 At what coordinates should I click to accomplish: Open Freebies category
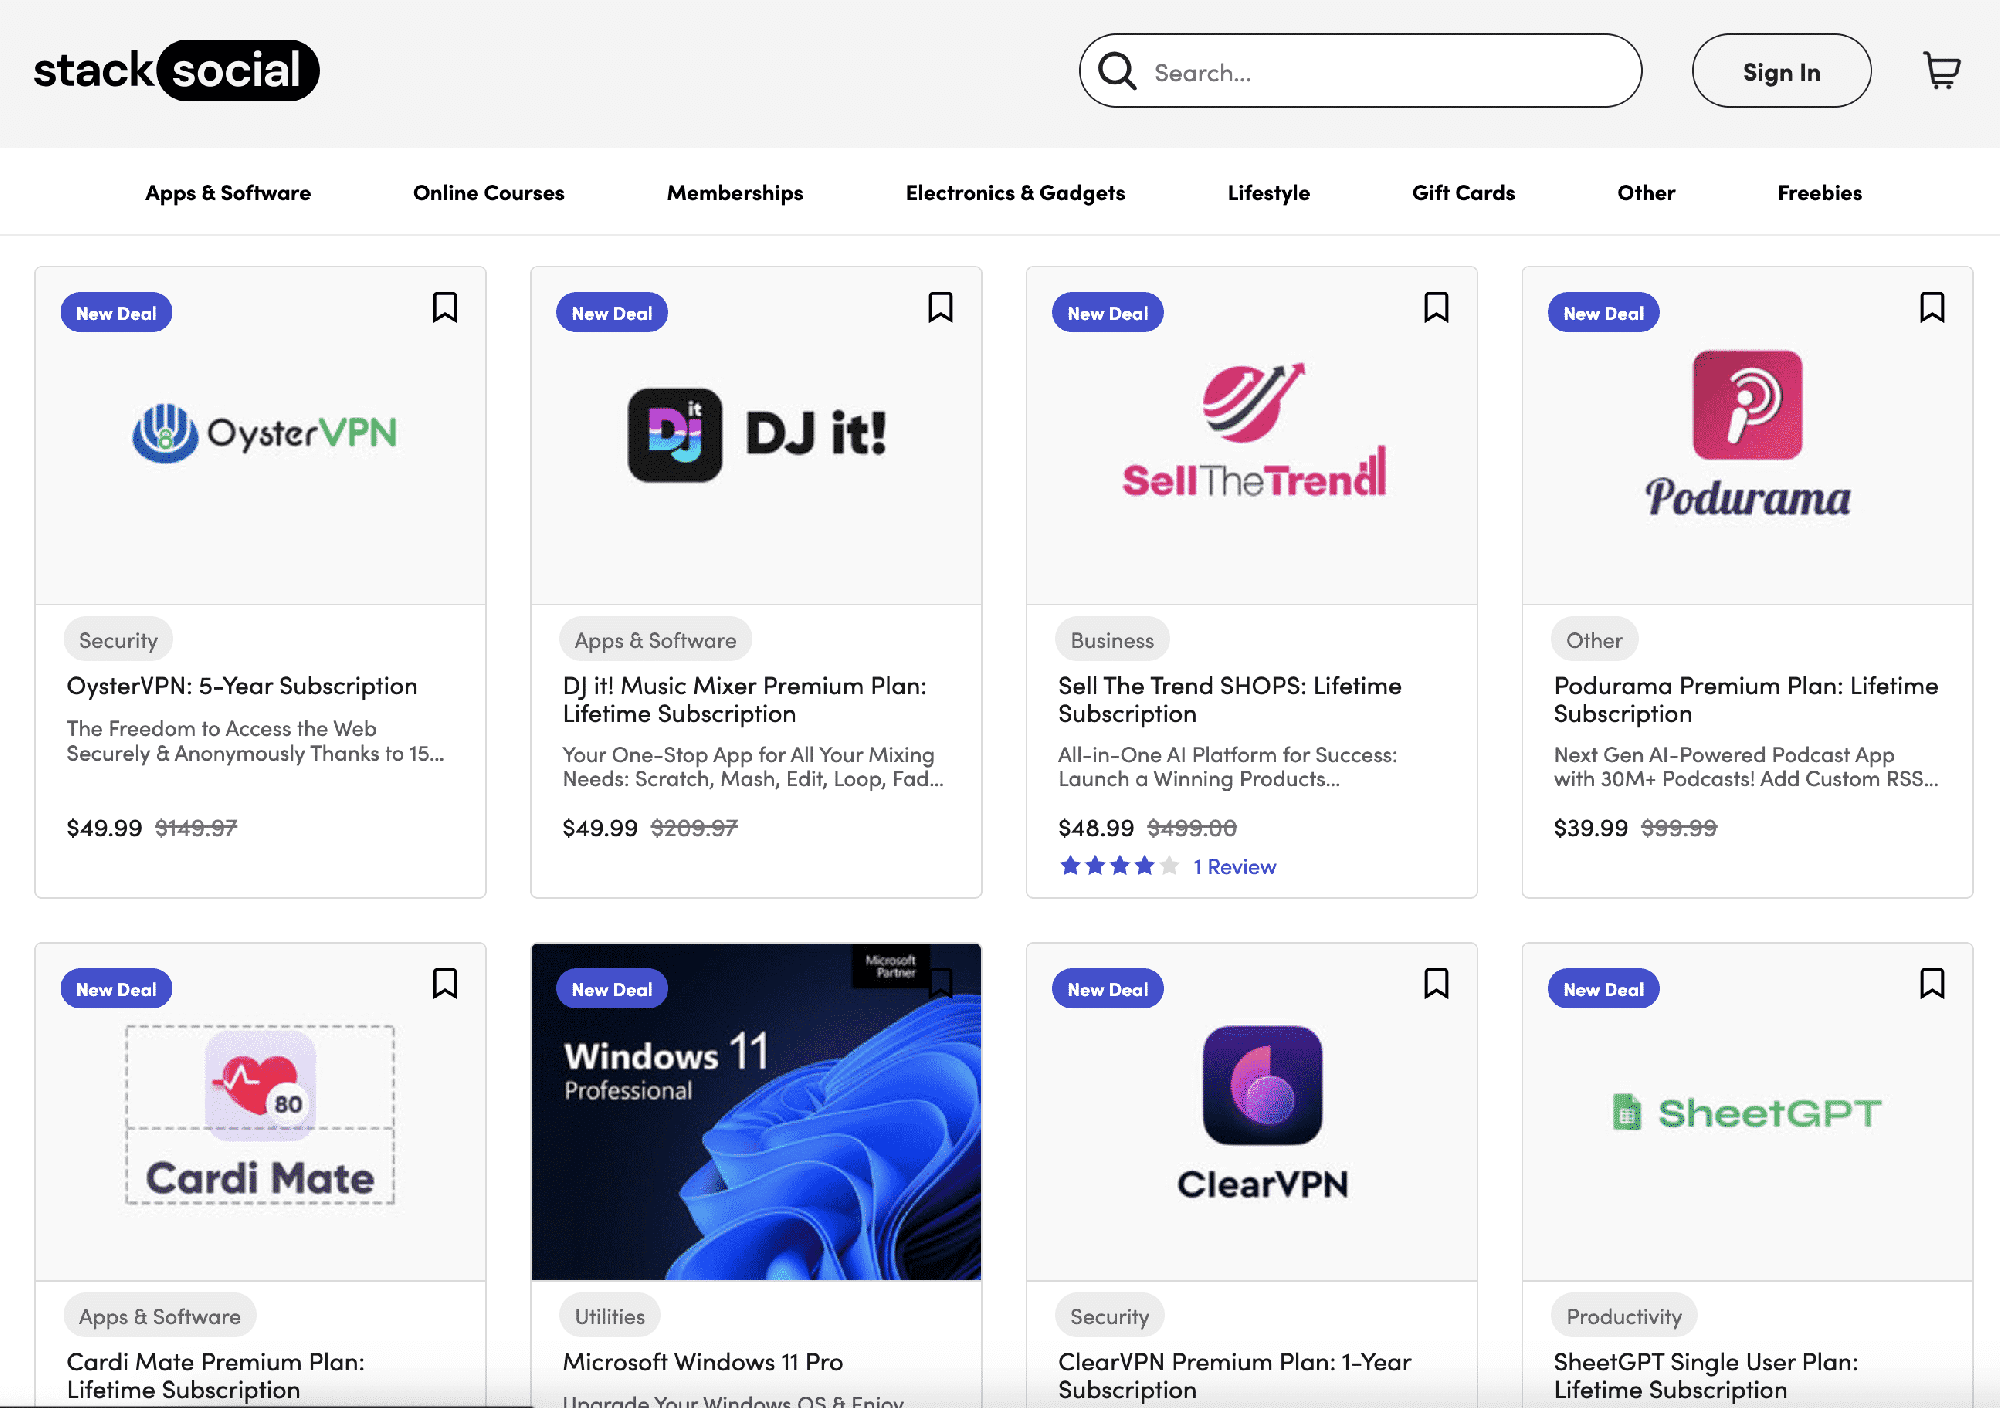click(x=1819, y=193)
